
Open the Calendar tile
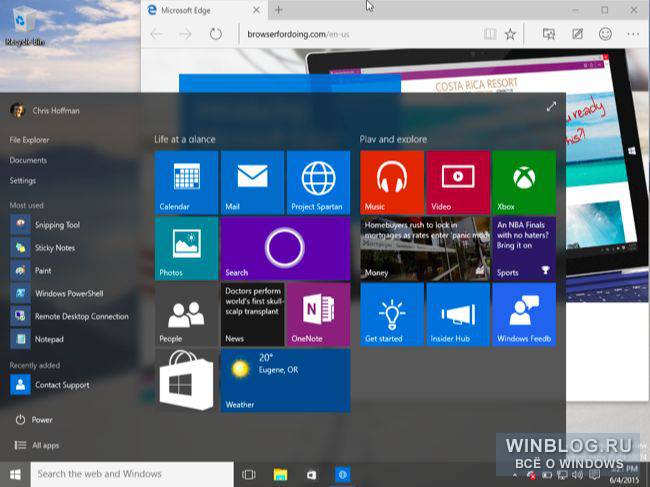[x=186, y=182]
